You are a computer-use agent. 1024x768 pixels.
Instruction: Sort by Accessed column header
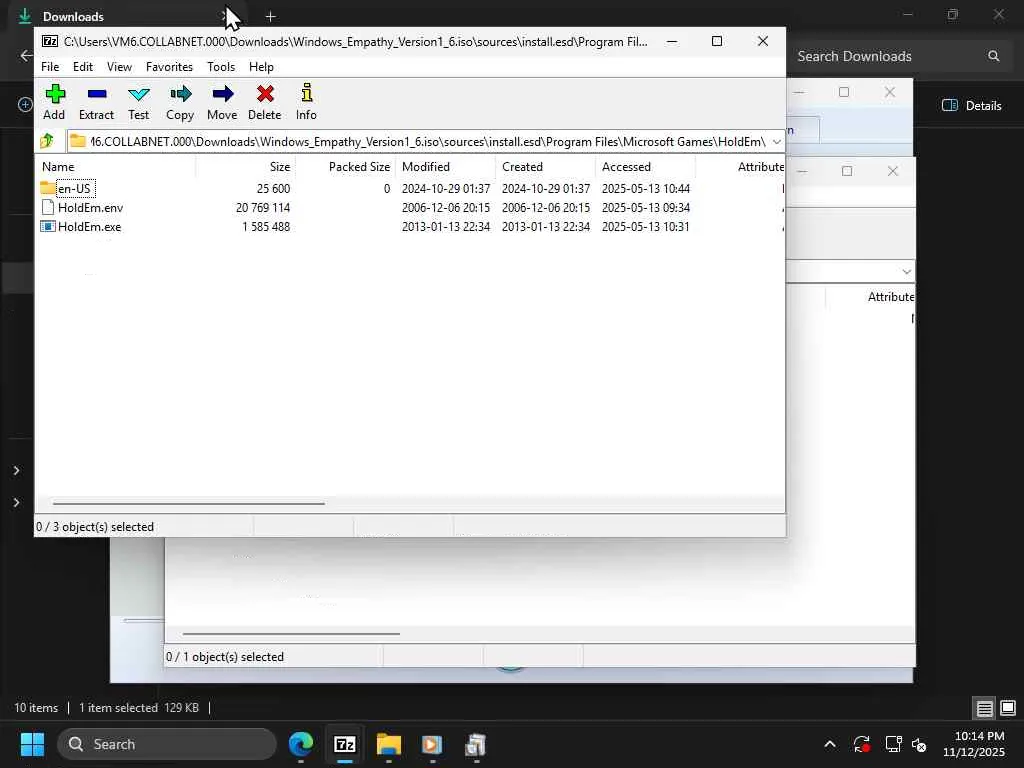click(x=645, y=167)
